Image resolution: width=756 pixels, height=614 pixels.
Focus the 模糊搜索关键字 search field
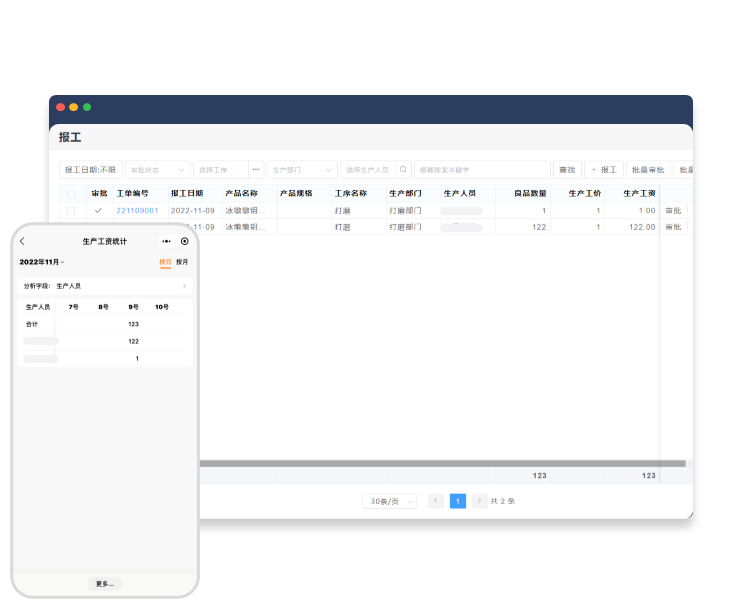tap(482, 170)
